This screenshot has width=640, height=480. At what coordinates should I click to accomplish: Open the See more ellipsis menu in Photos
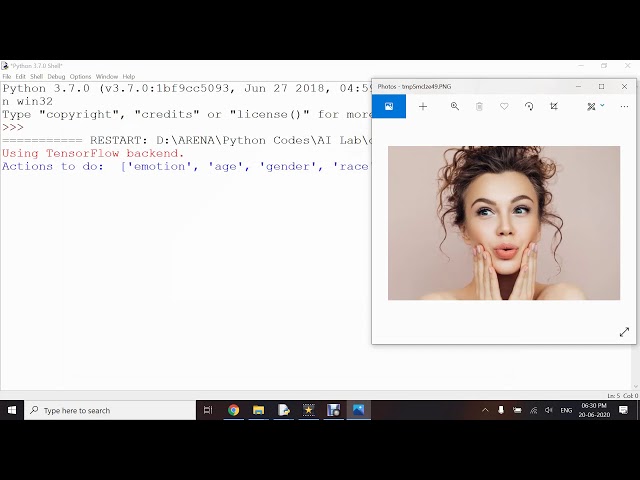coord(624,107)
